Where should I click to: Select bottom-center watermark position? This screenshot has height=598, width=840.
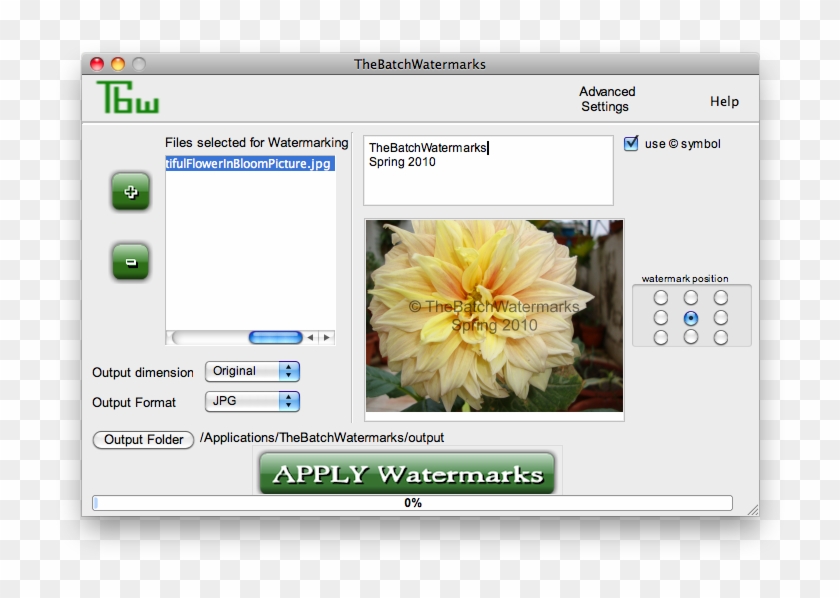691,337
